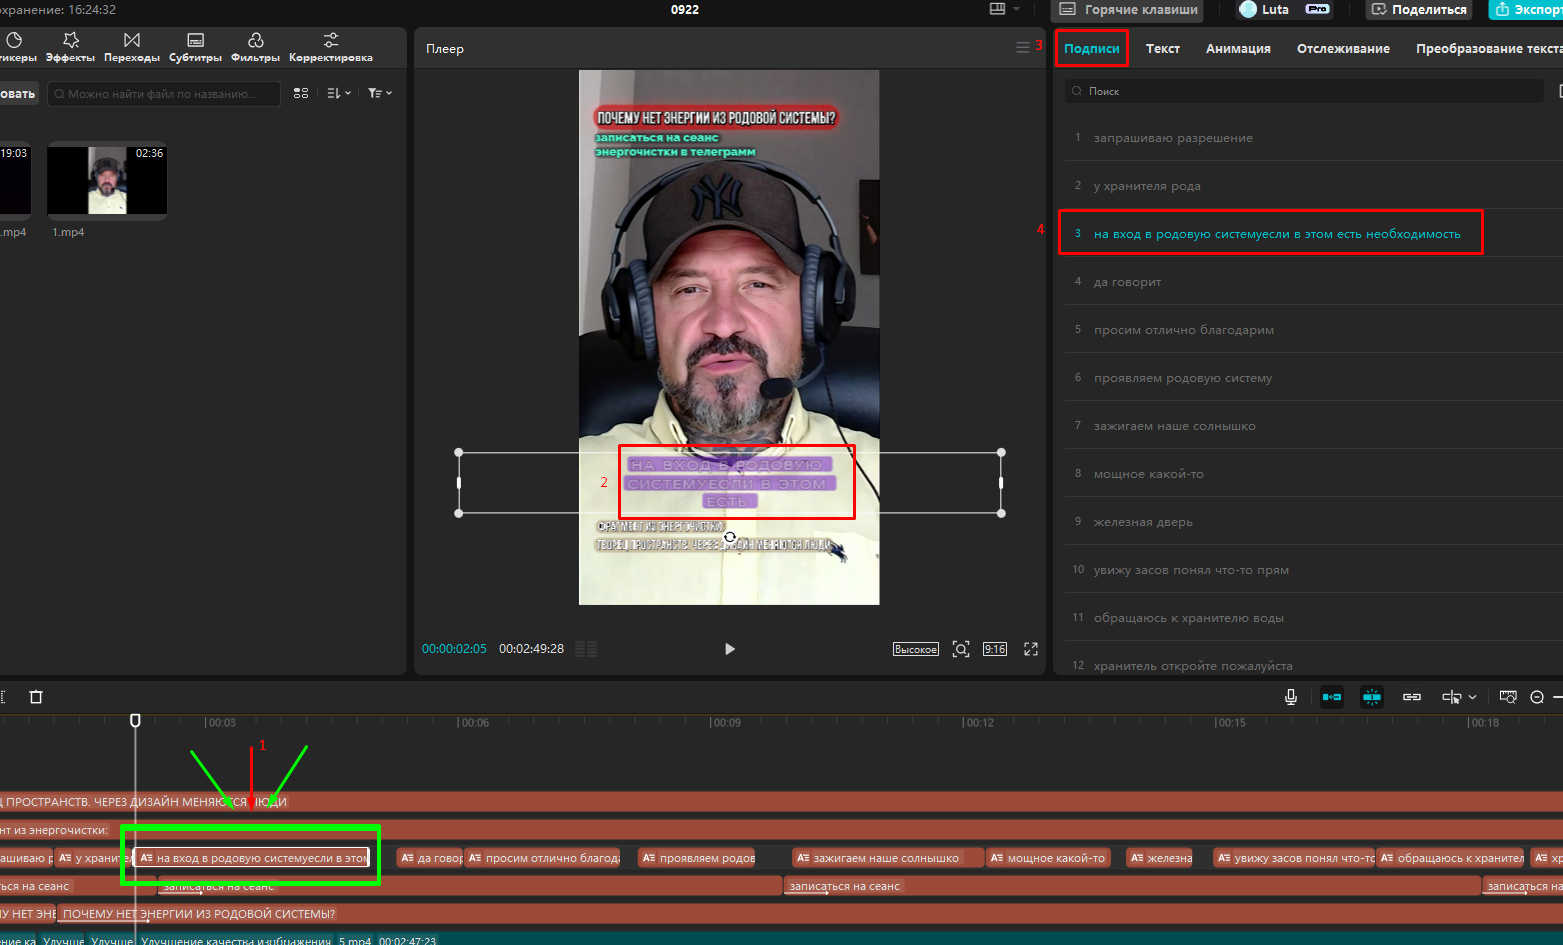Image resolution: width=1563 pixels, height=945 pixels.
Task: Open the Эффекты (Effects) panel
Action: point(70,46)
